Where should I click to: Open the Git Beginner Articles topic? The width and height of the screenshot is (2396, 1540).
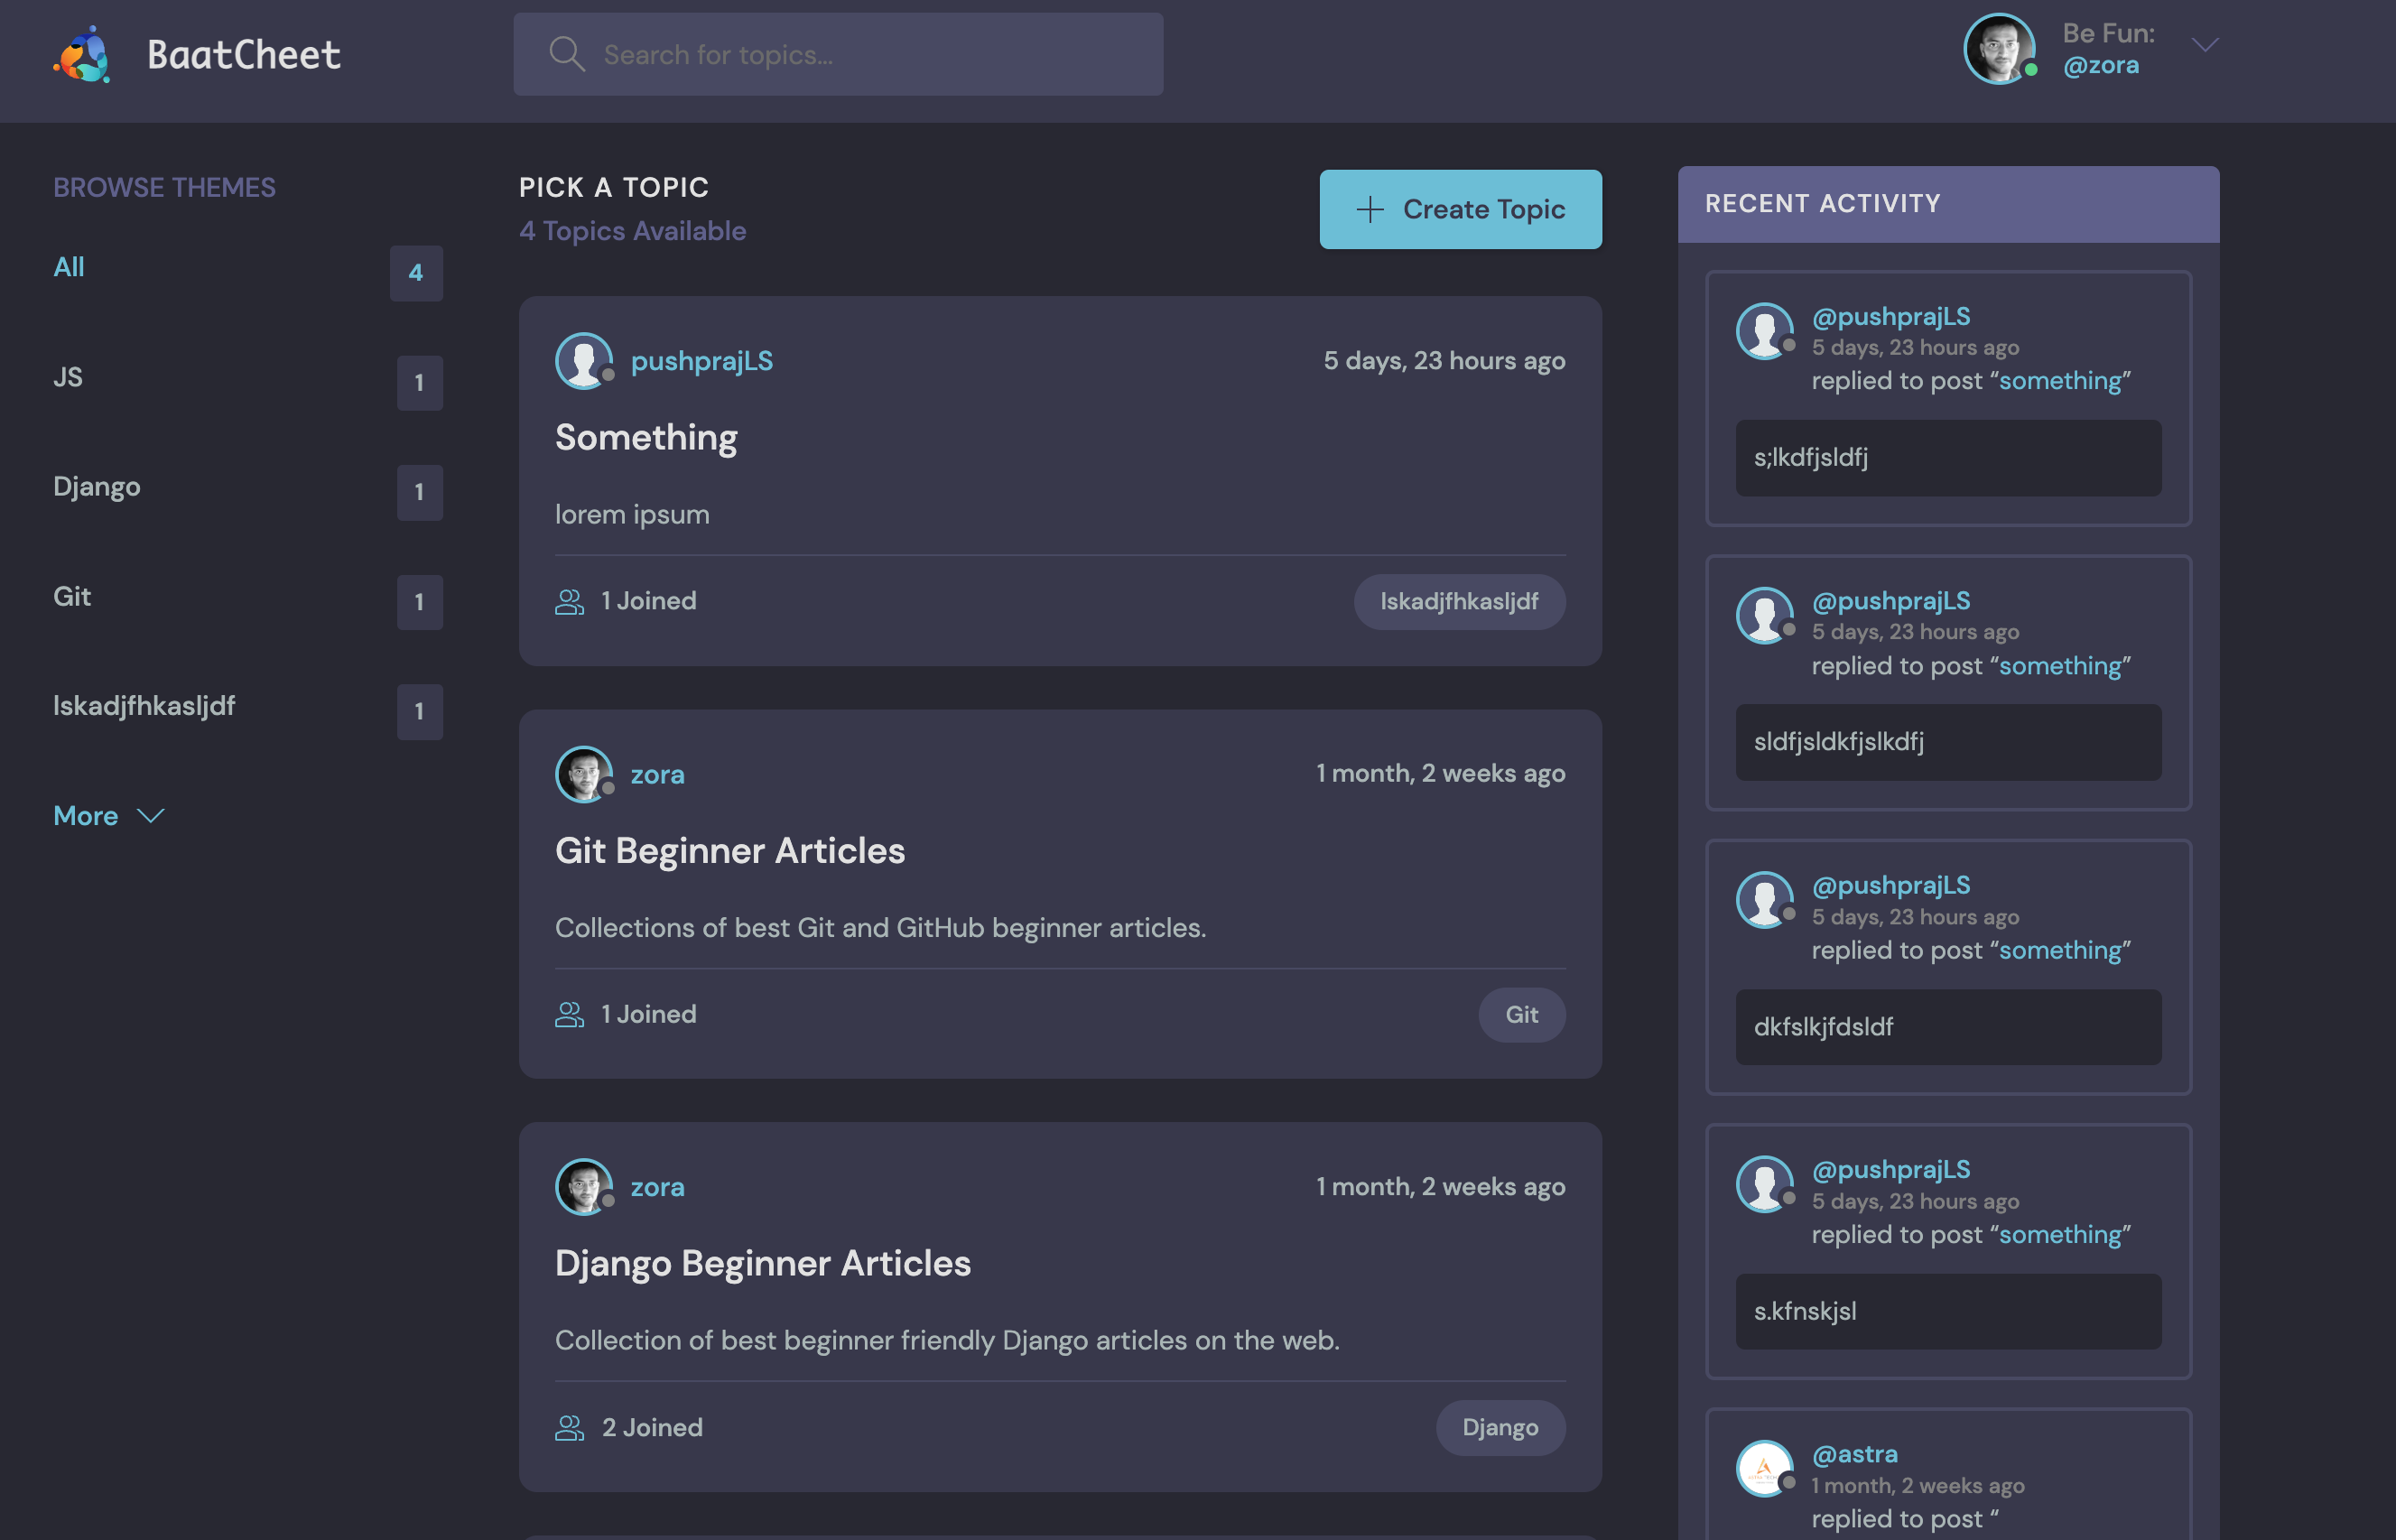tap(730, 850)
